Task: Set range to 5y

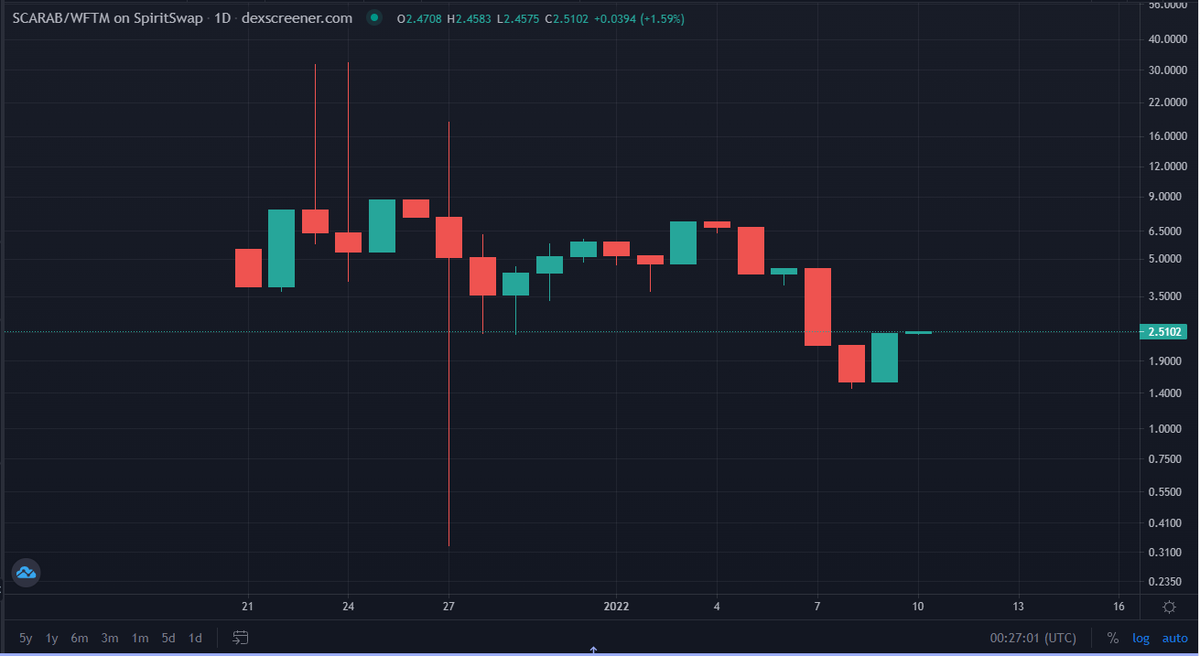Action: coord(25,637)
